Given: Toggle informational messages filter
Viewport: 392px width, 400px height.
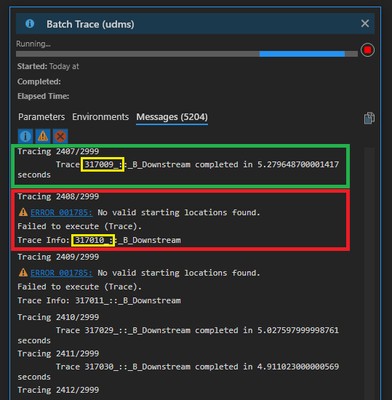Looking at the screenshot, I should click(25, 136).
